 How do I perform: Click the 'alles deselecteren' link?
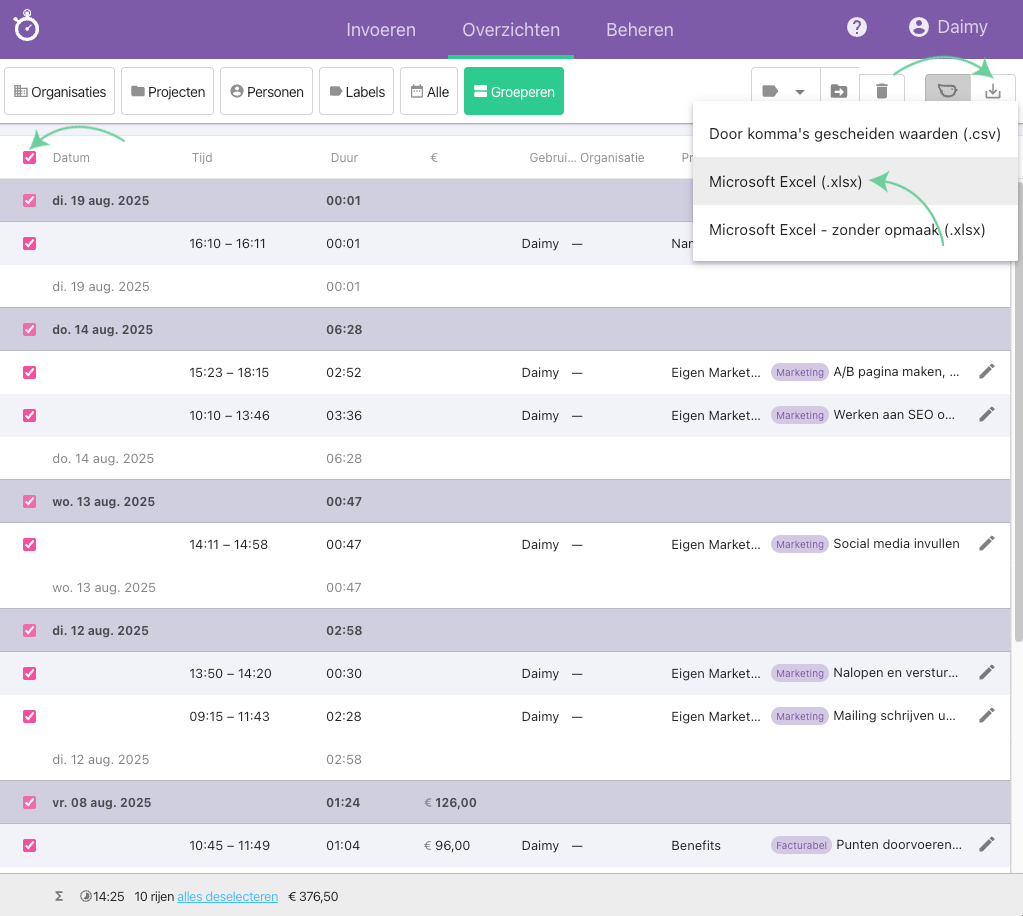pyautogui.click(x=227, y=897)
